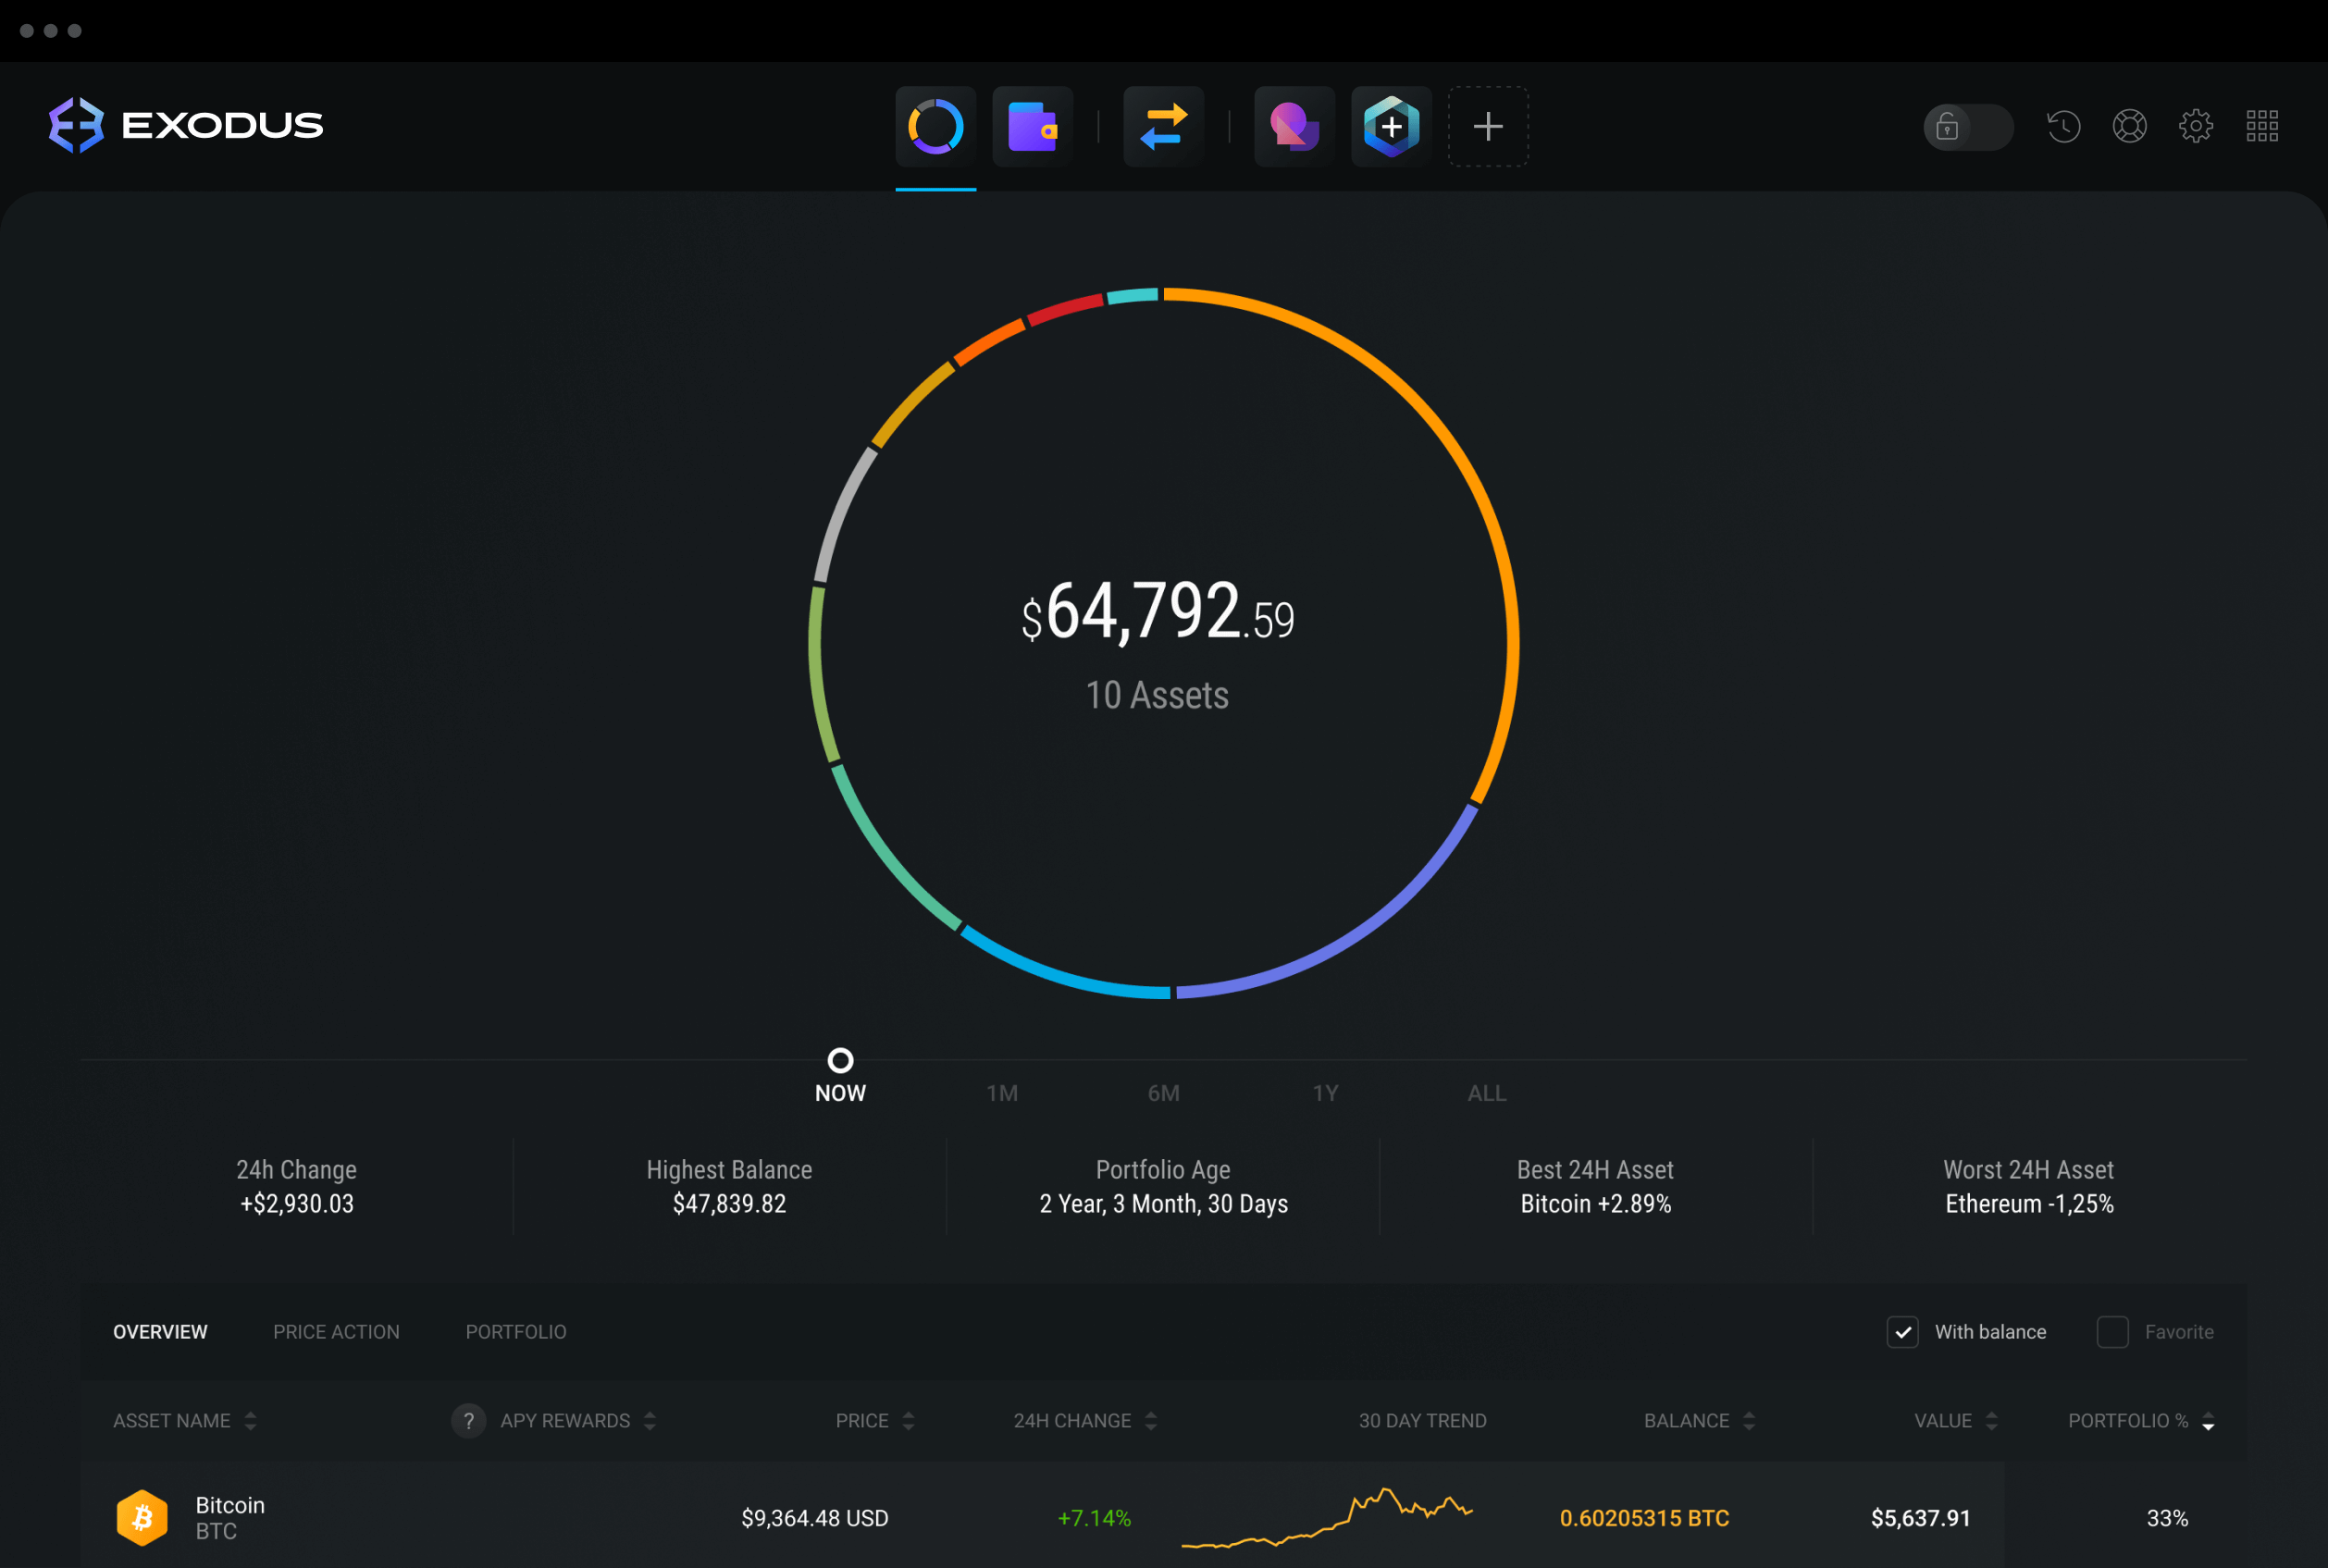Click the Exodus settings gear icon

point(2198,124)
